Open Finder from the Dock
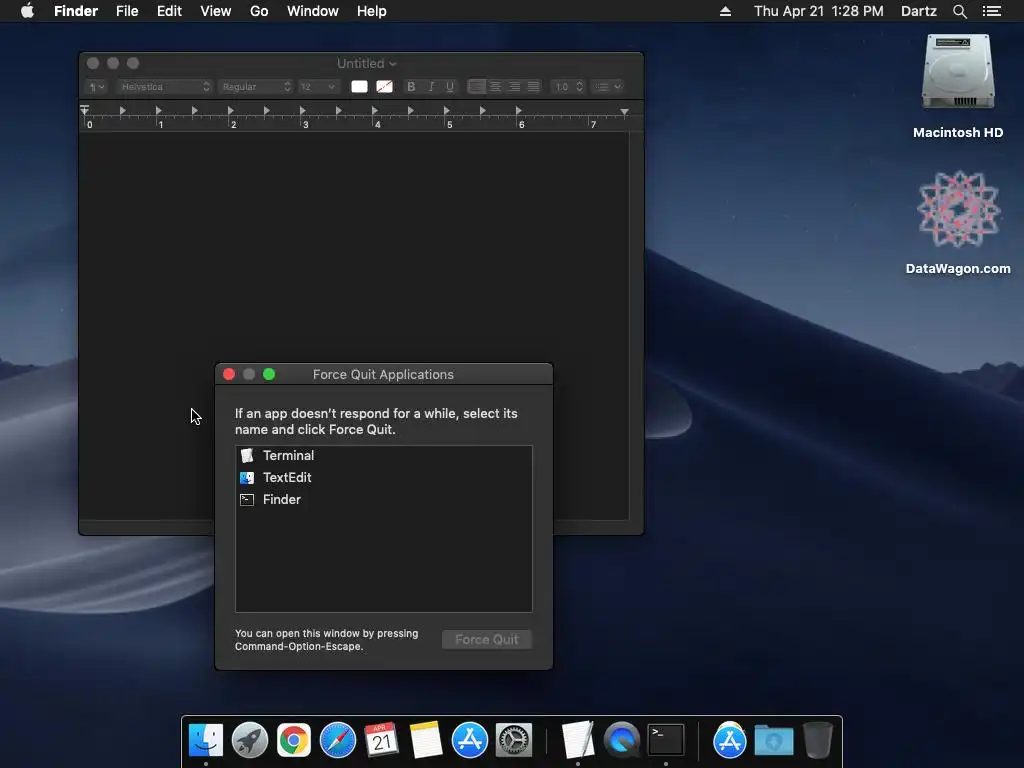1024x768 pixels. [x=206, y=741]
